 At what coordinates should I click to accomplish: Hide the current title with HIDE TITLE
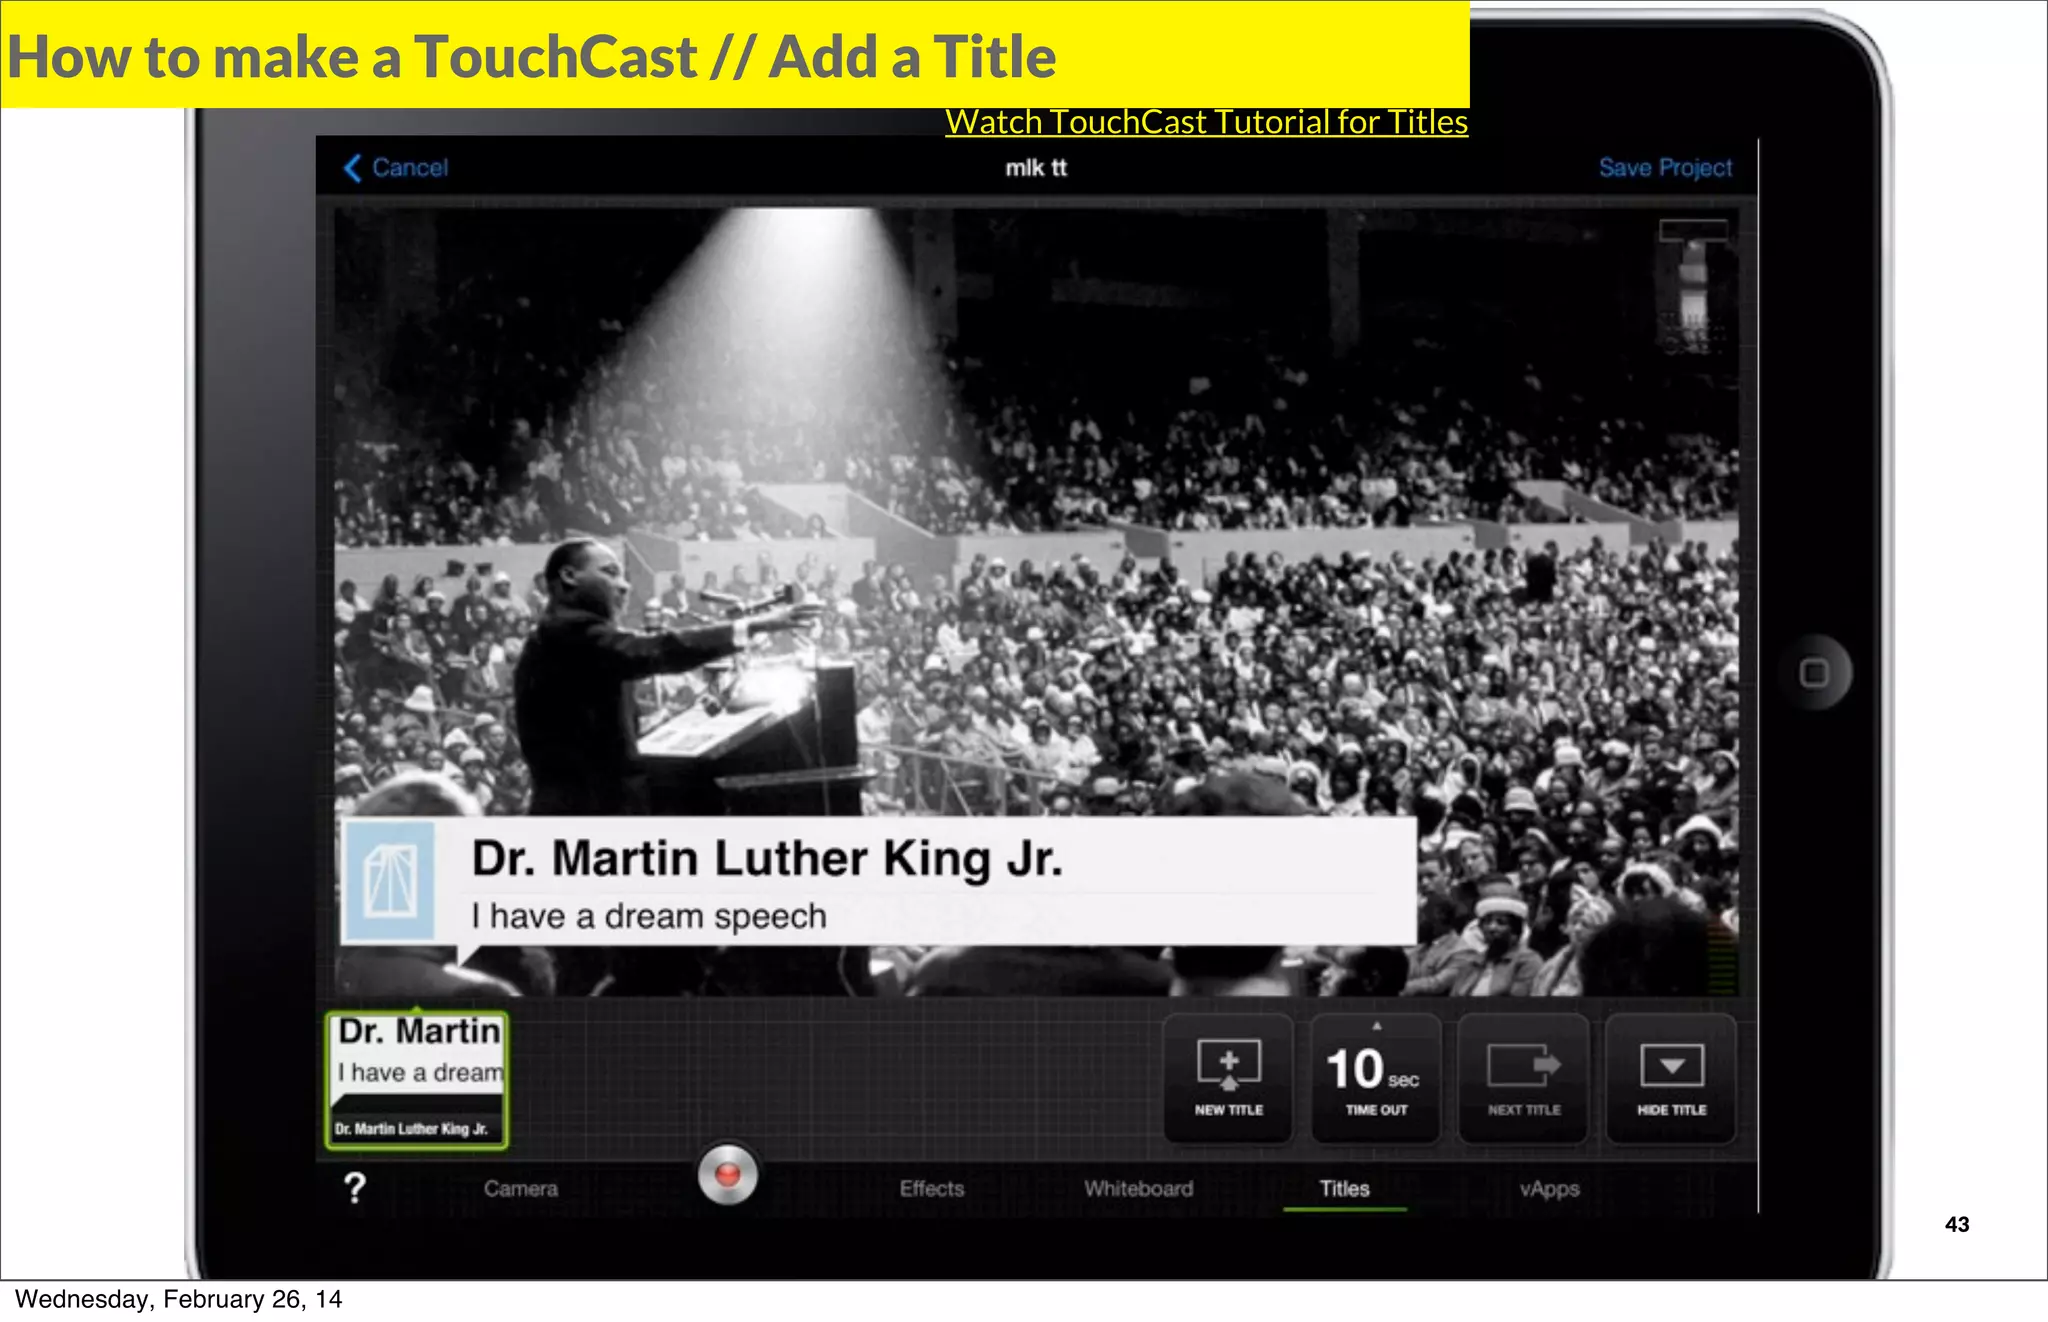1671,1078
